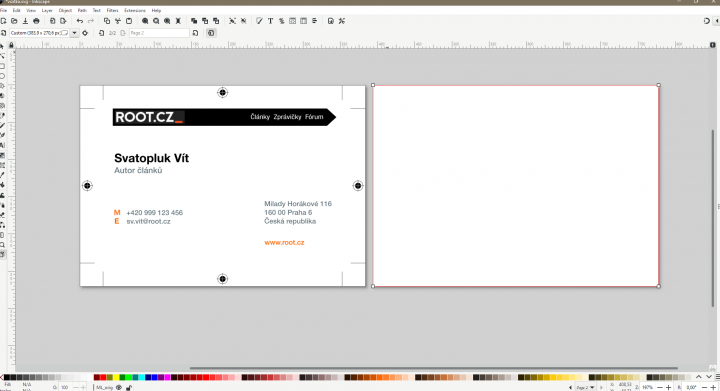Toggle ML_orig layer visibility eye
The height and width of the screenshot is (391, 720).
pyautogui.click(x=119, y=388)
